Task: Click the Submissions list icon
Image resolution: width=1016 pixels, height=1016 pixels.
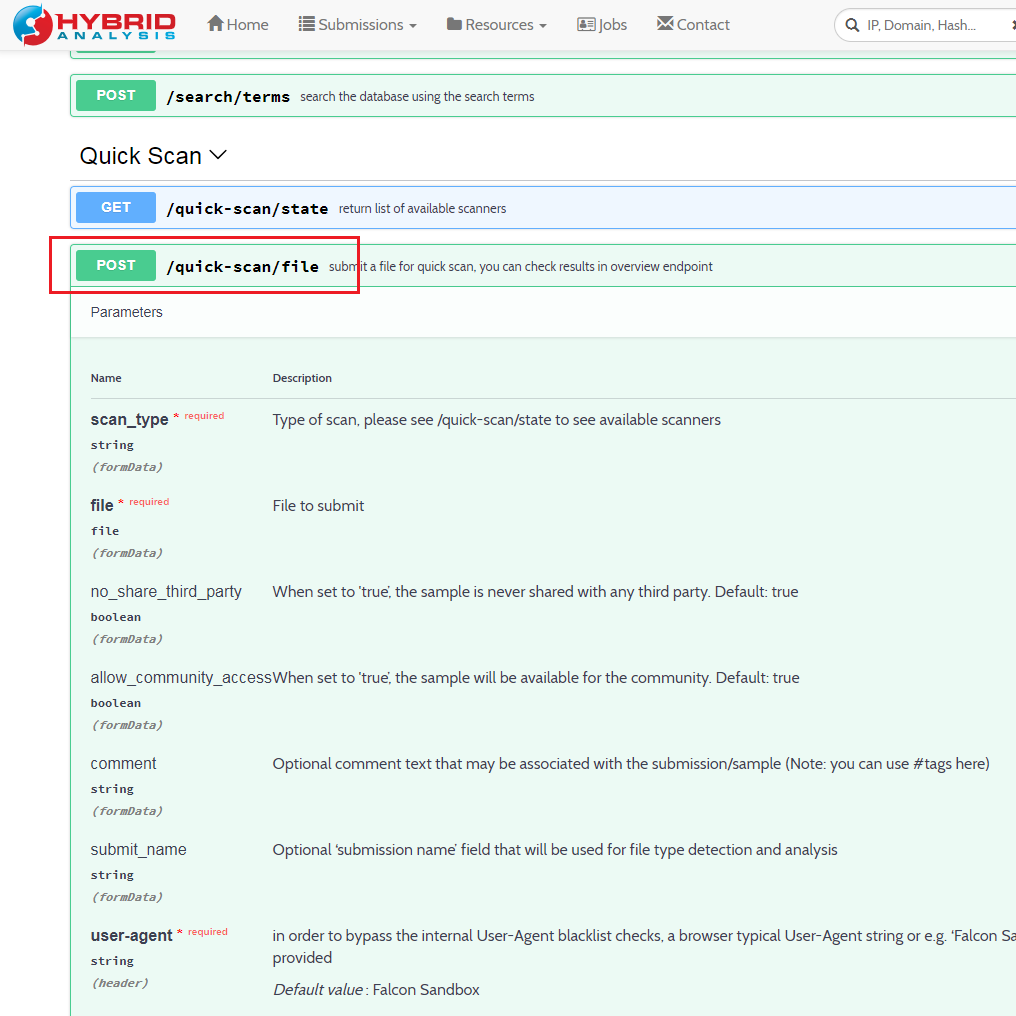Action: pos(306,24)
